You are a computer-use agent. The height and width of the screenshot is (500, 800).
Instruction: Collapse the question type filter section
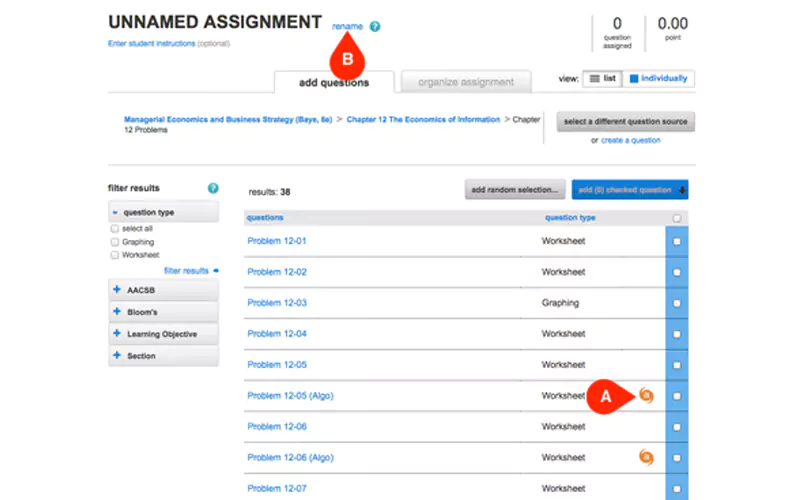(163, 212)
